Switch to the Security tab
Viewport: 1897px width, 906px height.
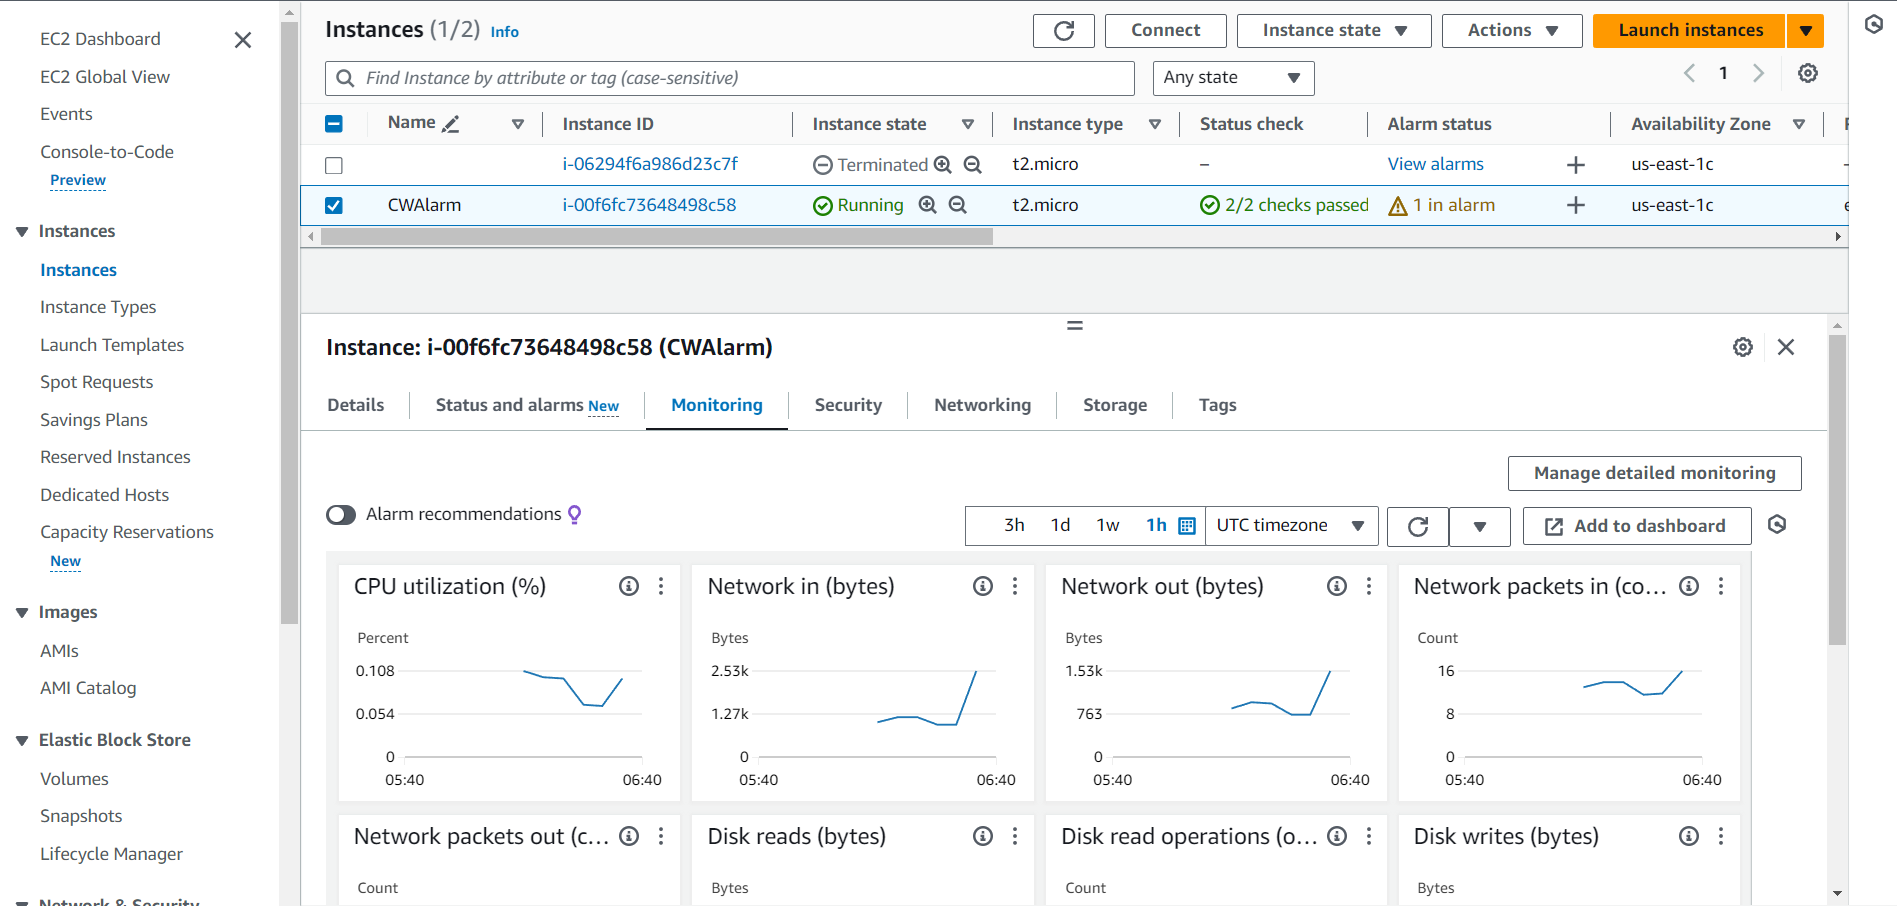click(x=847, y=405)
